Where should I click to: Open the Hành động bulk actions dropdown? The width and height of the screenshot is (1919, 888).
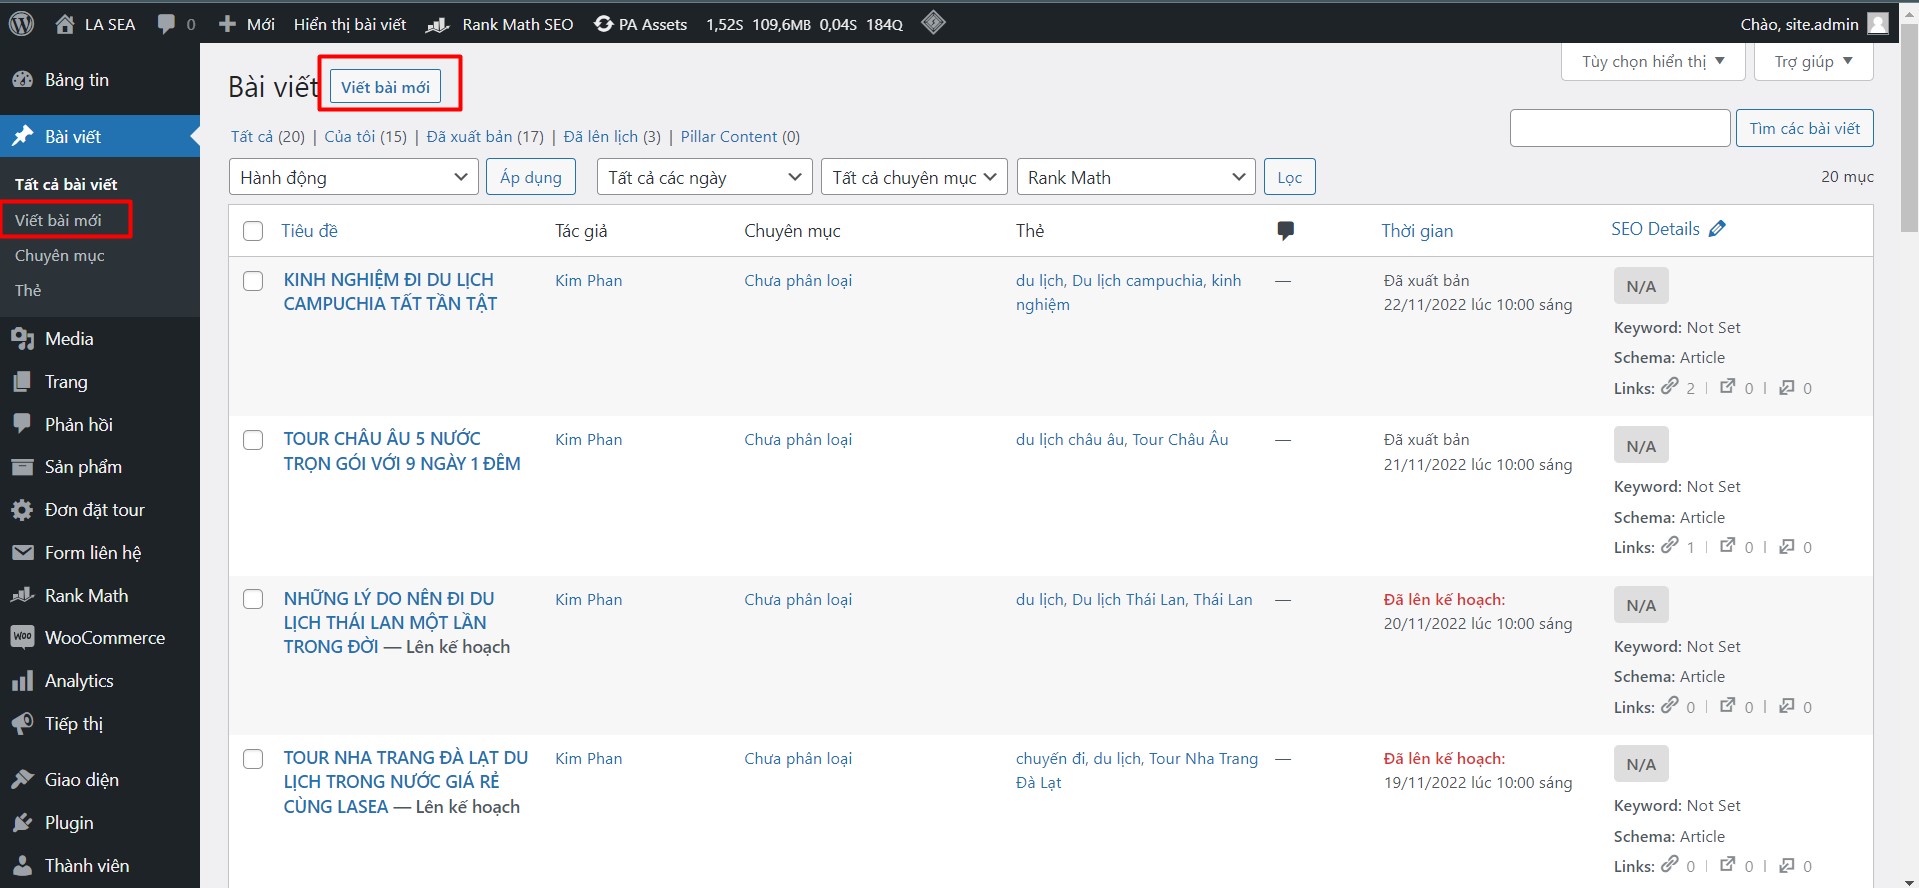[x=353, y=178]
